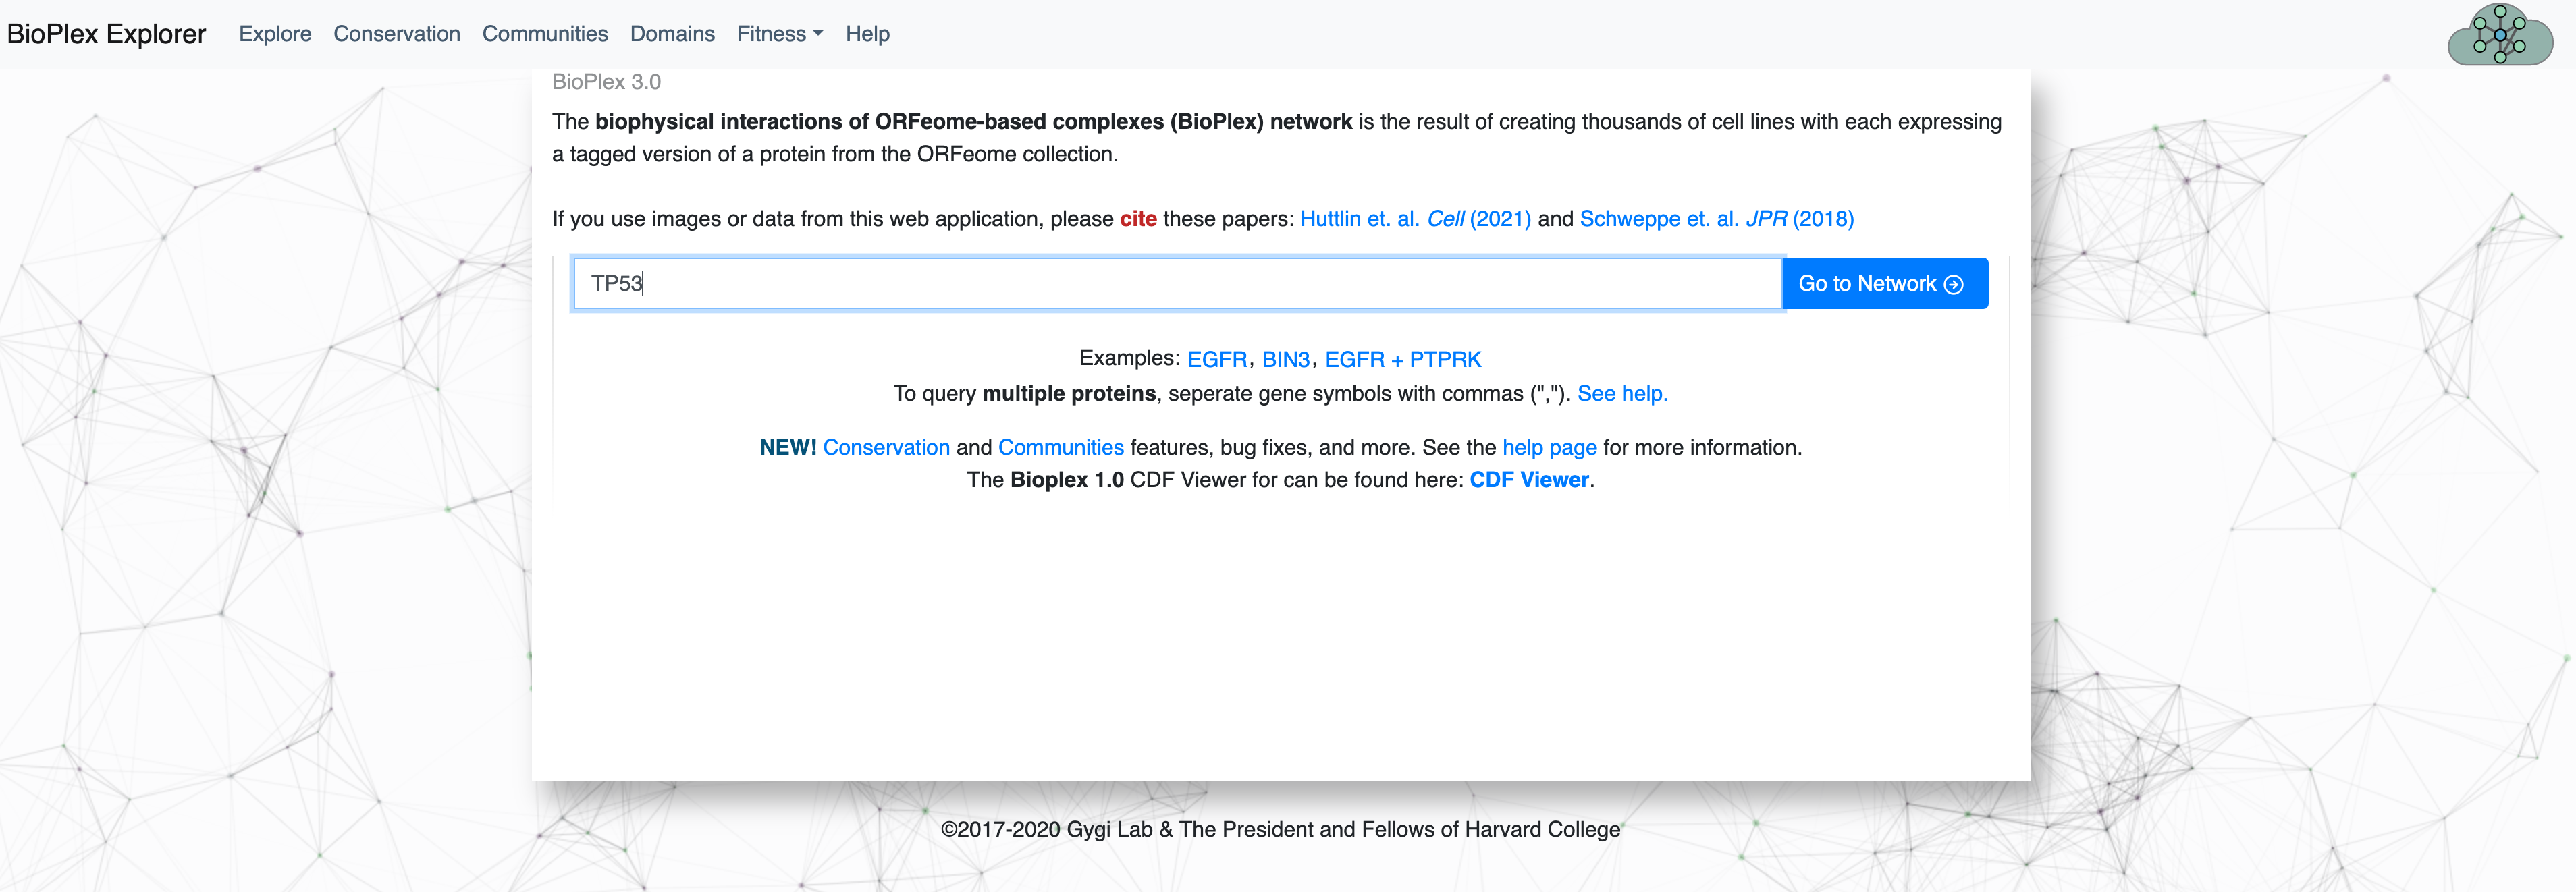Open the Explore menu item
The height and width of the screenshot is (892, 2576).
click(275, 34)
